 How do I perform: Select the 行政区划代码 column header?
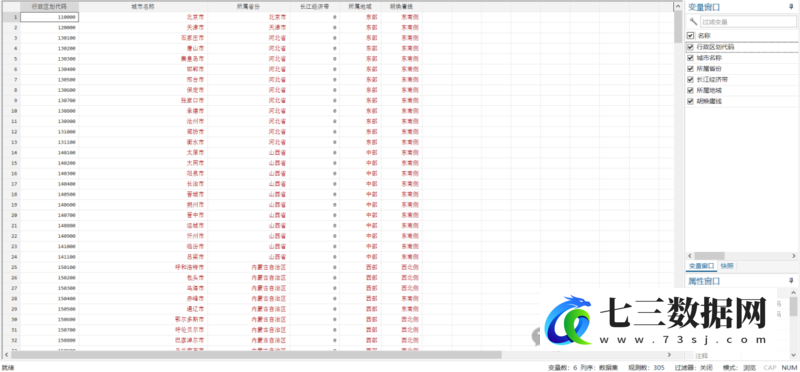49,7
